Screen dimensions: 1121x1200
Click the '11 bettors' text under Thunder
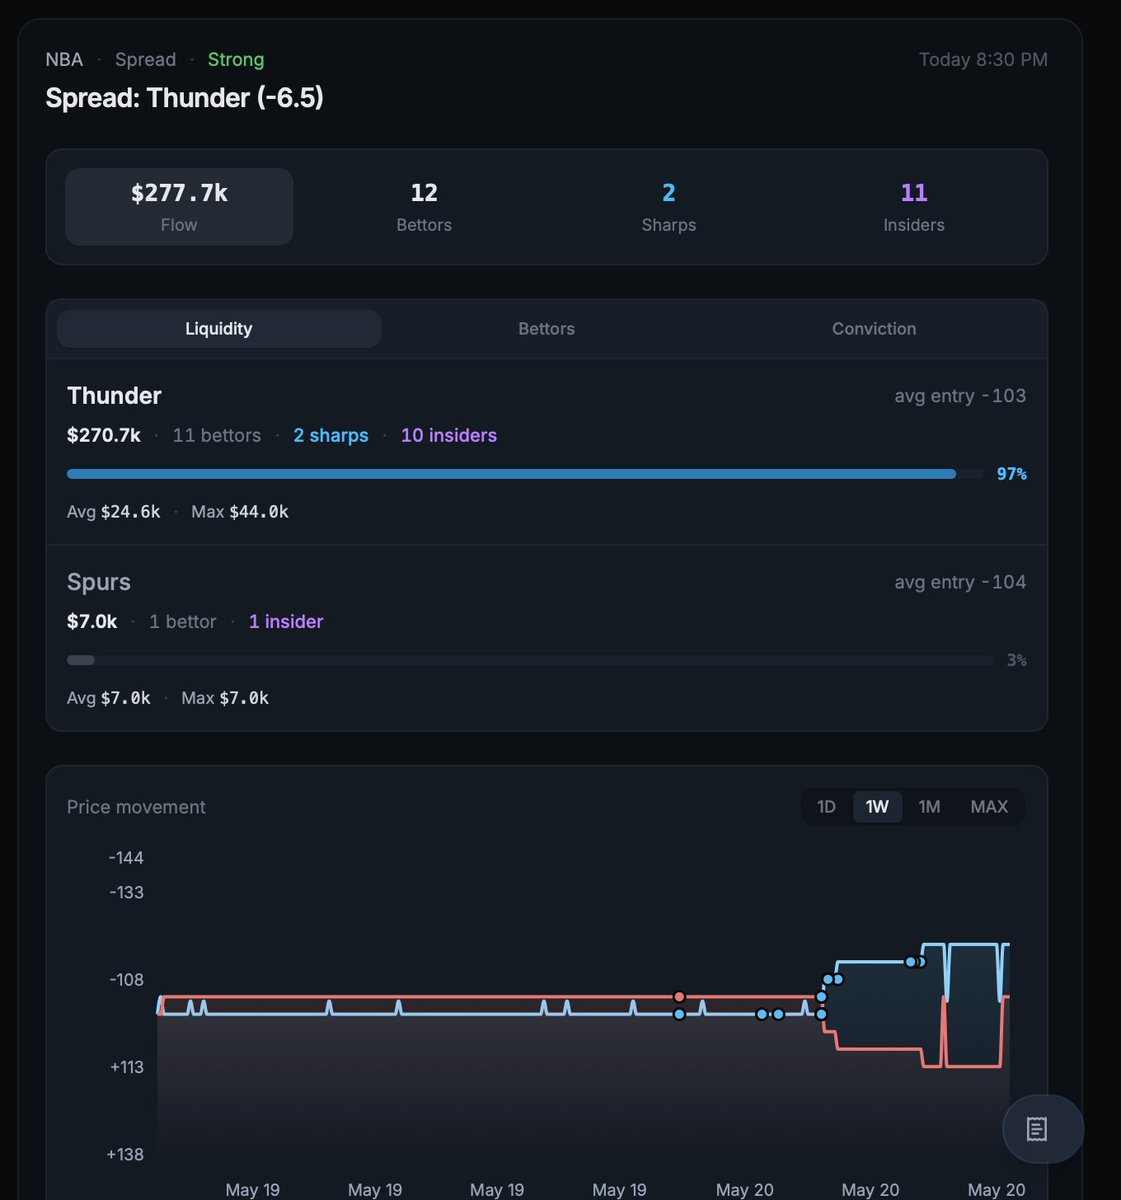(217, 435)
